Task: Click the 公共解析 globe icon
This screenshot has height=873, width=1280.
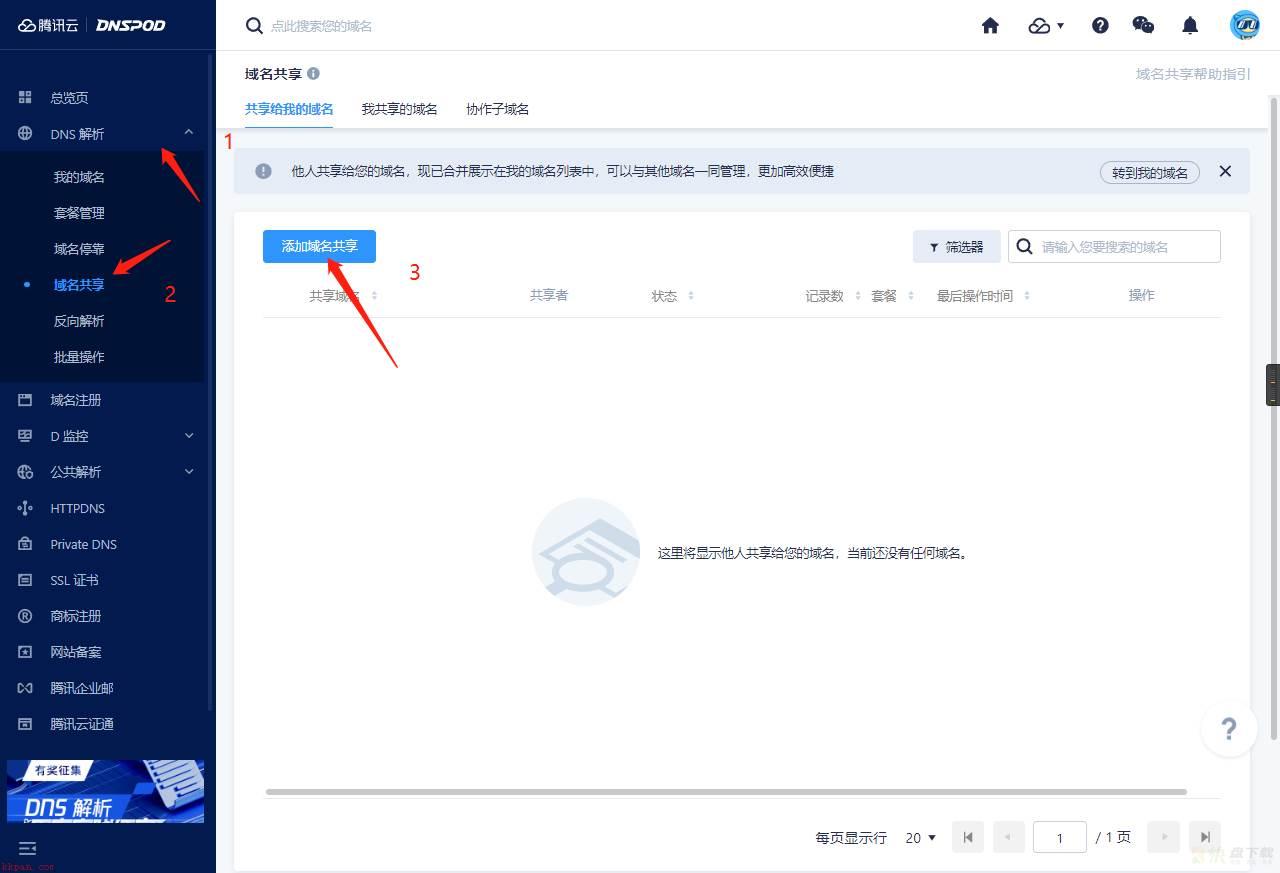Action: coord(25,472)
